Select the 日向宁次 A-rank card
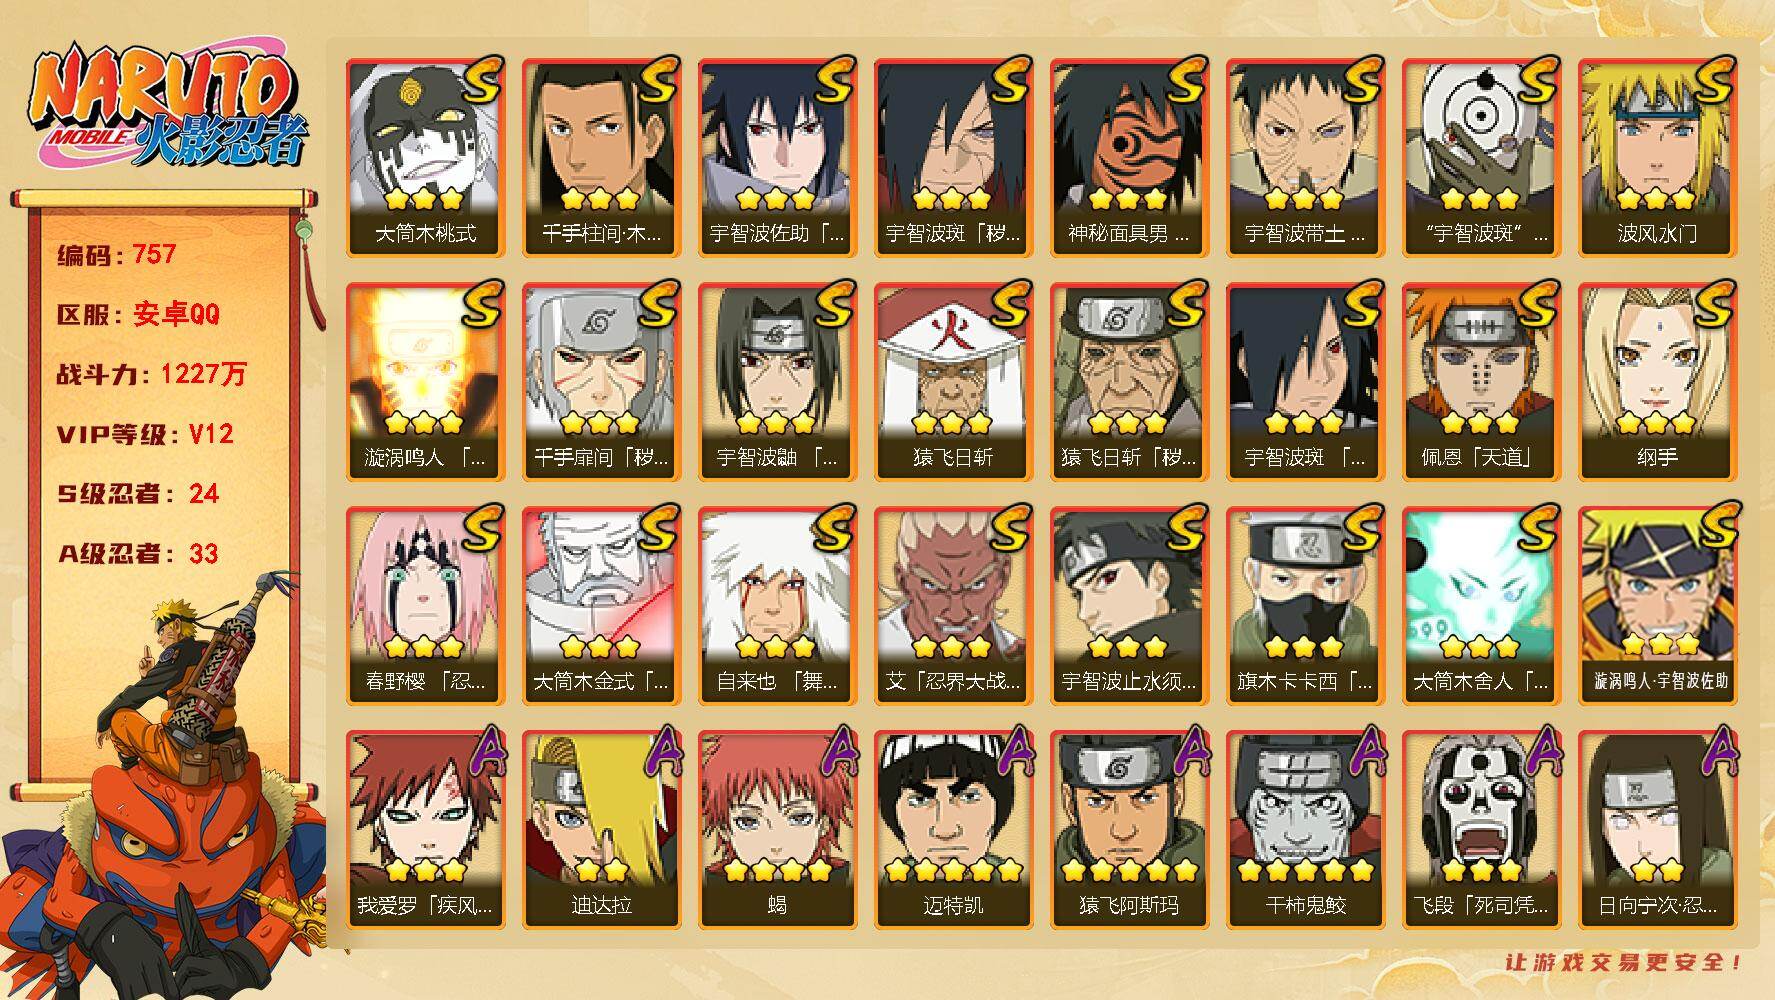 tap(1657, 829)
